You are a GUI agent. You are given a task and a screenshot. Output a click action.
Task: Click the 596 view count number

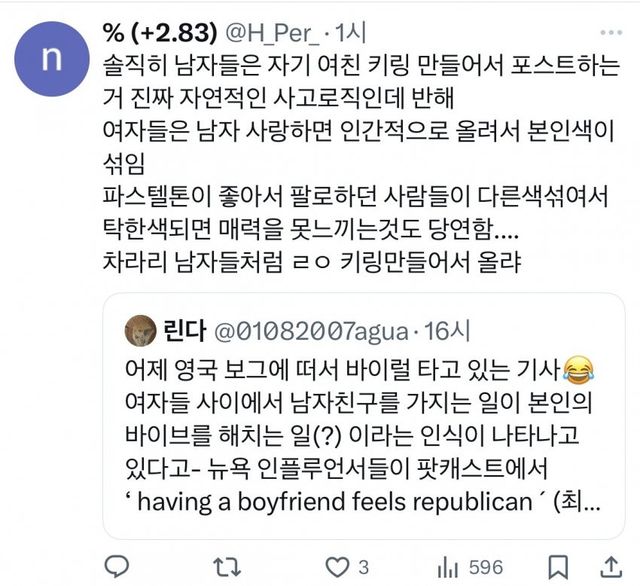click(486, 566)
